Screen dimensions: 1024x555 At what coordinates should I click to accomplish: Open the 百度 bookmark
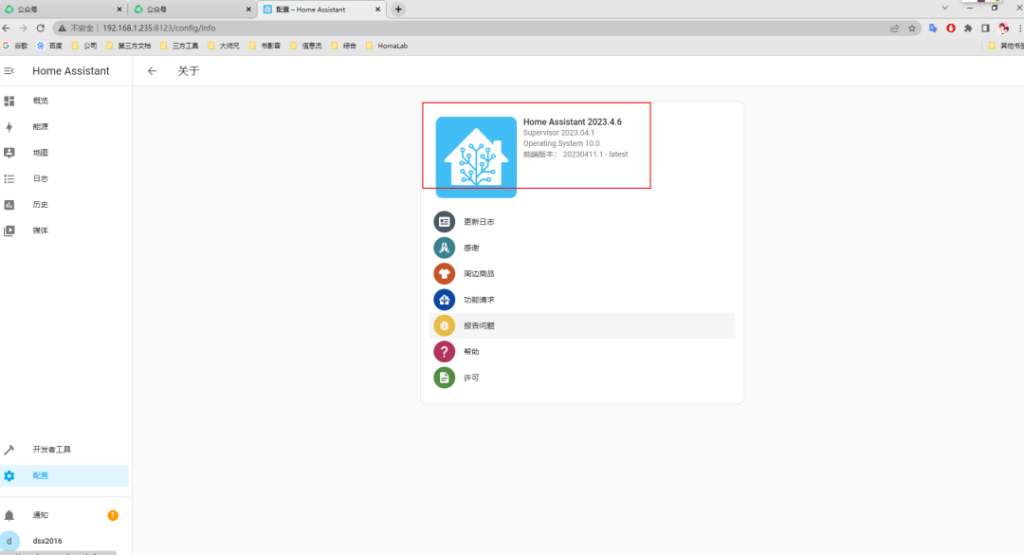pos(50,46)
